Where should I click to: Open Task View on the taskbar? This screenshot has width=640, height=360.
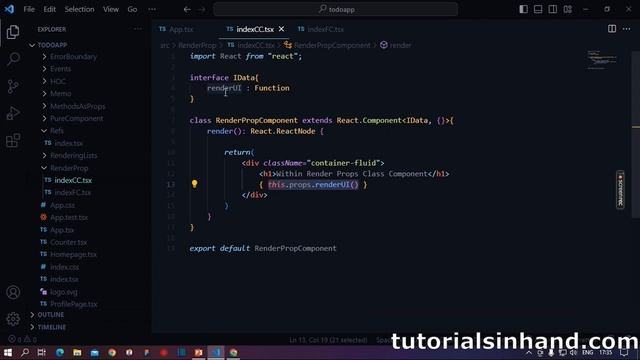point(42,352)
